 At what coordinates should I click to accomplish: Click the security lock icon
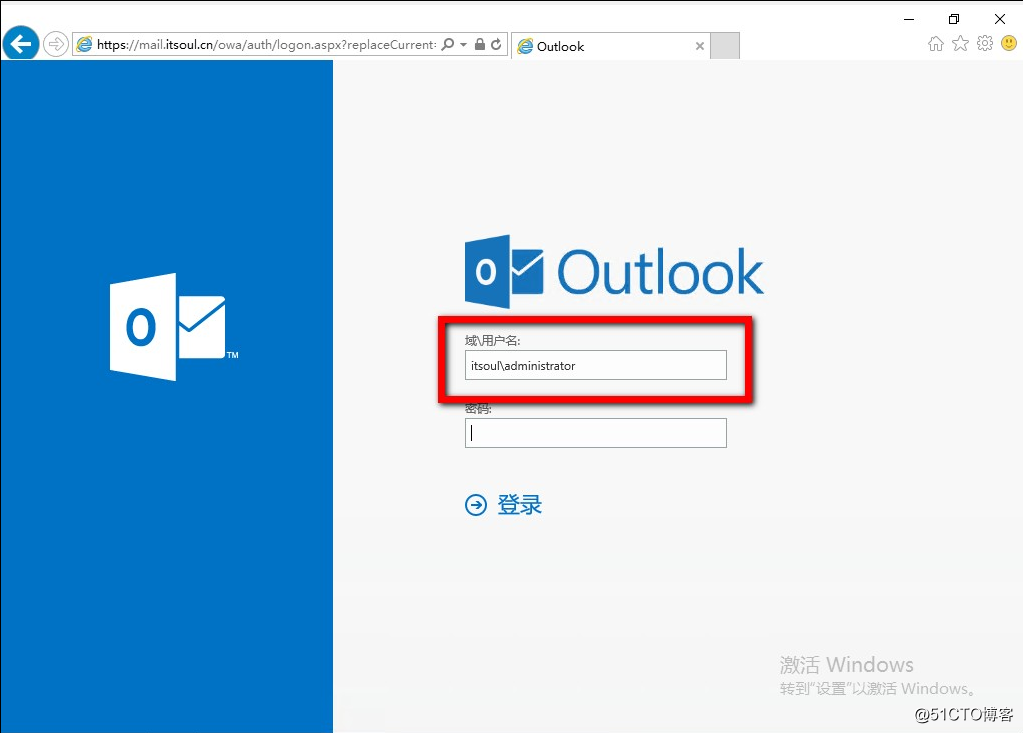pos(480,44)
